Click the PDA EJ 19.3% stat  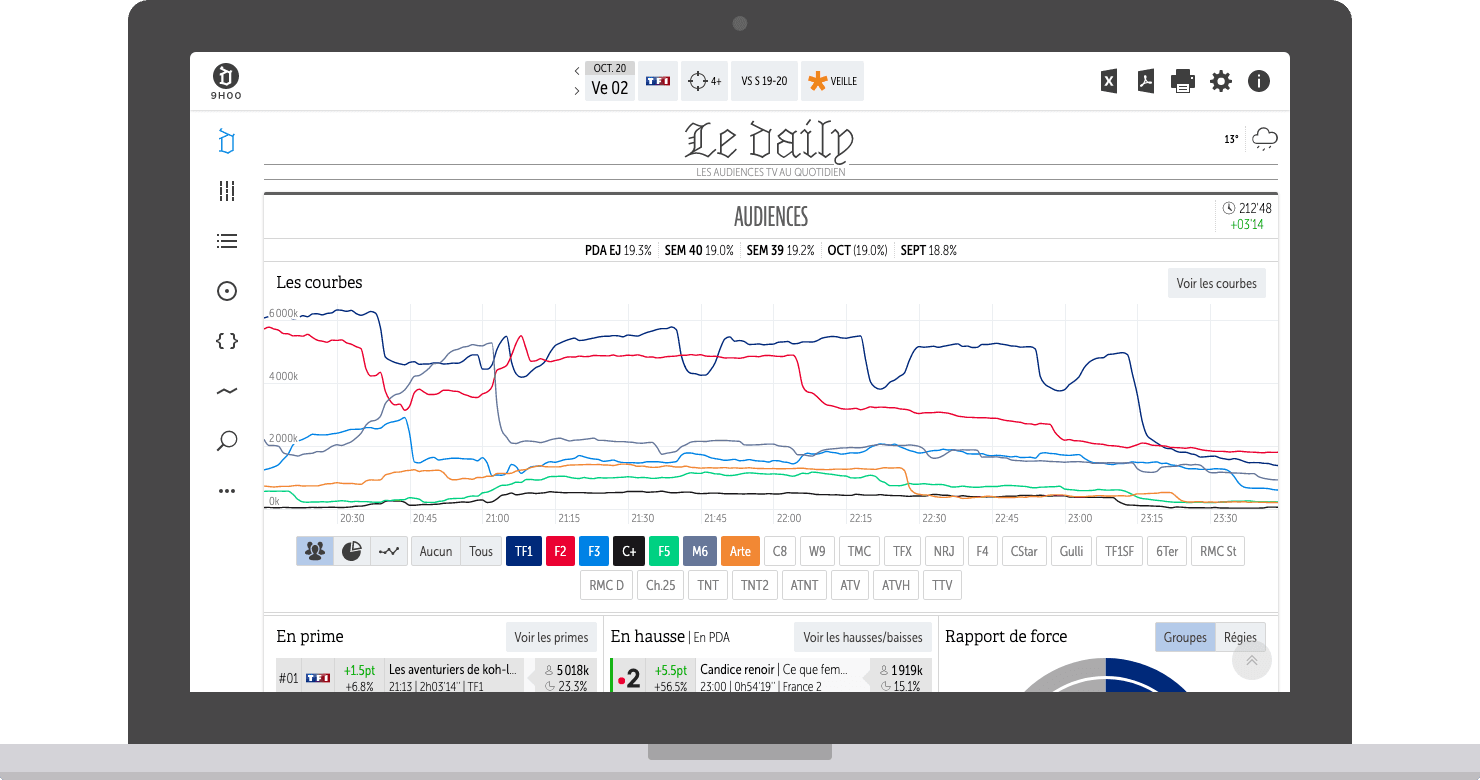618,250
